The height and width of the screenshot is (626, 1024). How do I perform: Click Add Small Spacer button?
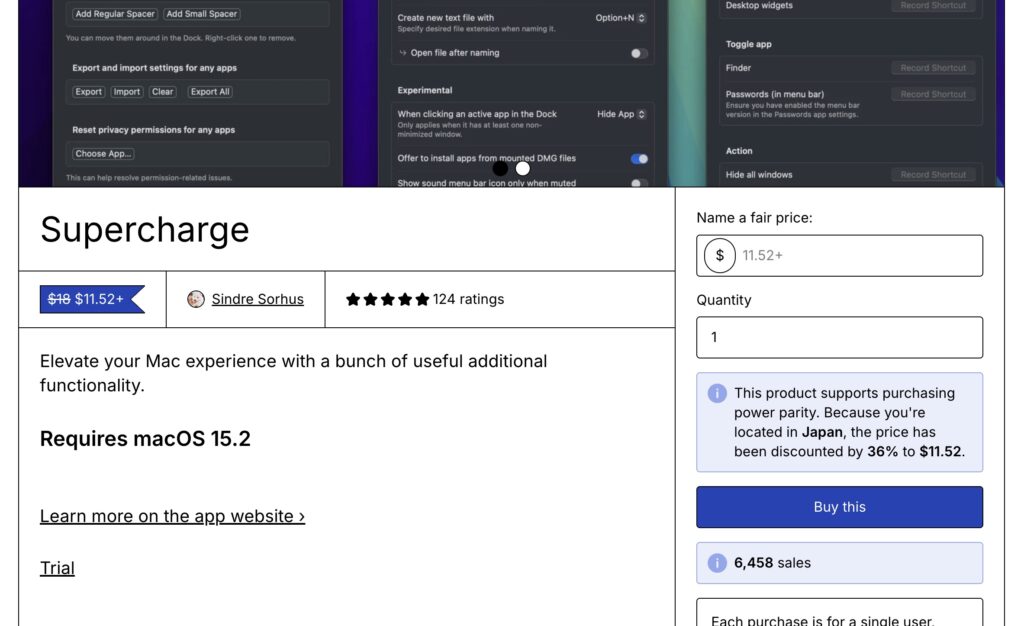click(x=201, y=14)
